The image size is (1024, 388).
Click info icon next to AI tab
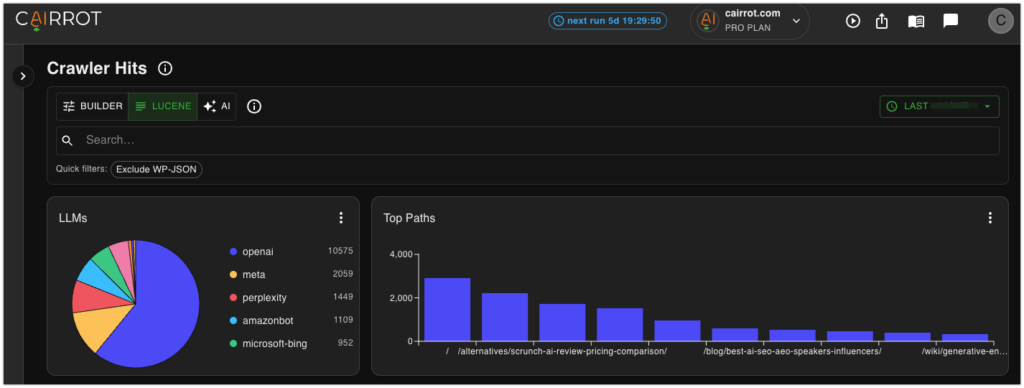point(254,106)
